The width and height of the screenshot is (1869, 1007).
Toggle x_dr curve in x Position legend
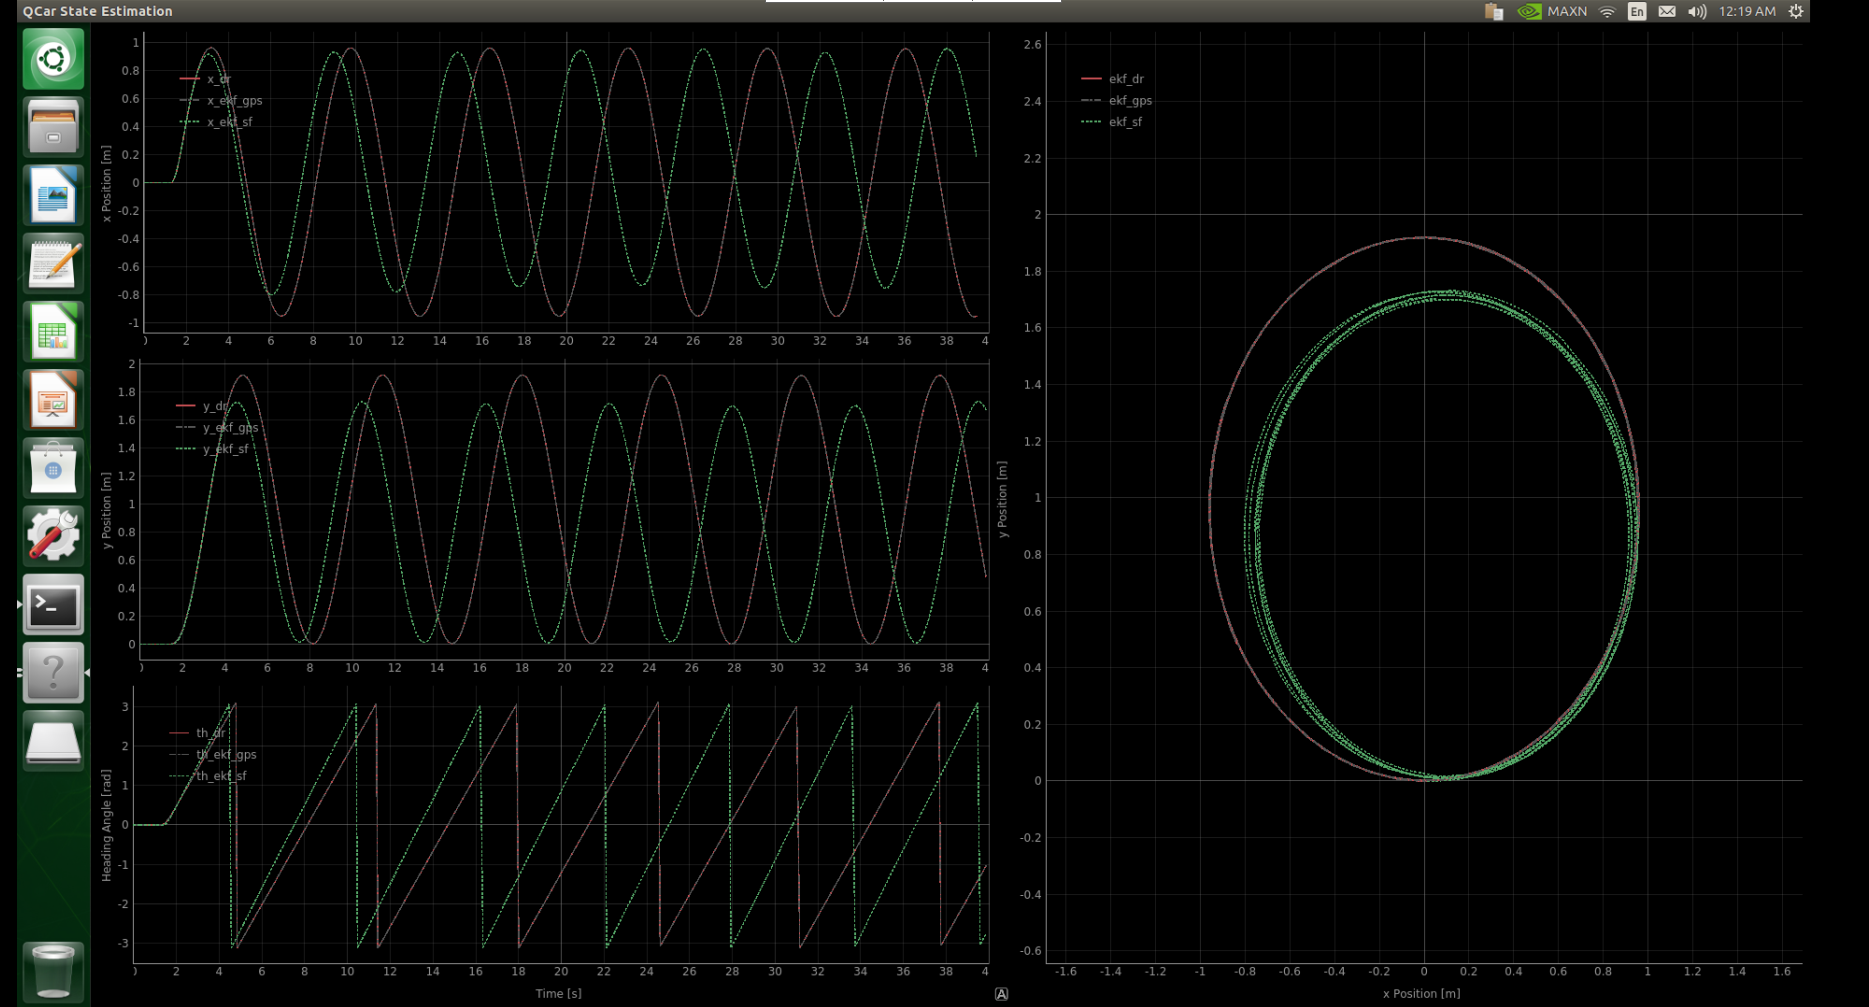(x=205, y=78)
